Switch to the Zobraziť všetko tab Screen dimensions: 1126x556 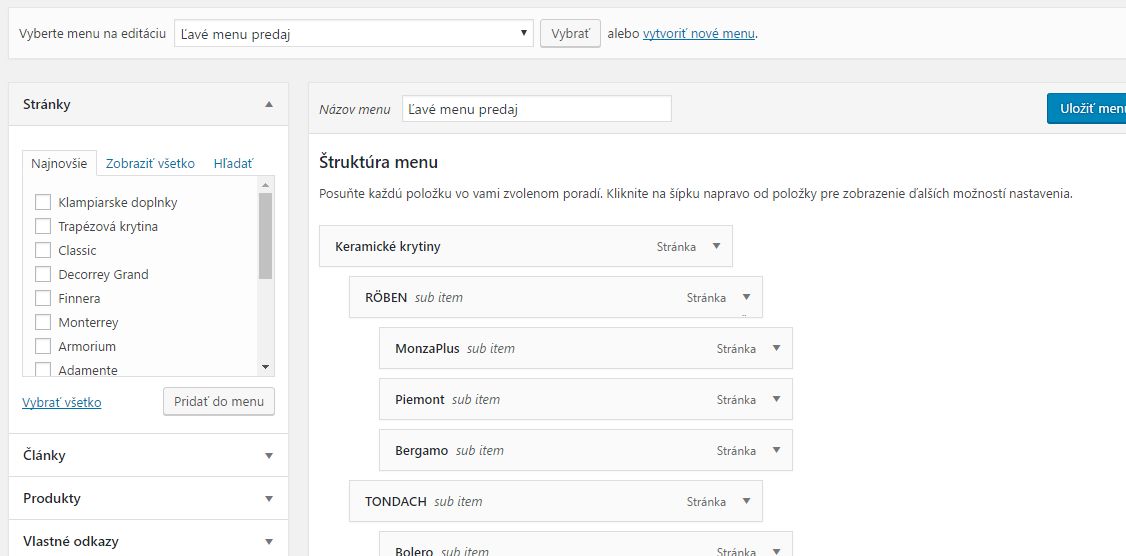(x=151, y=163)
